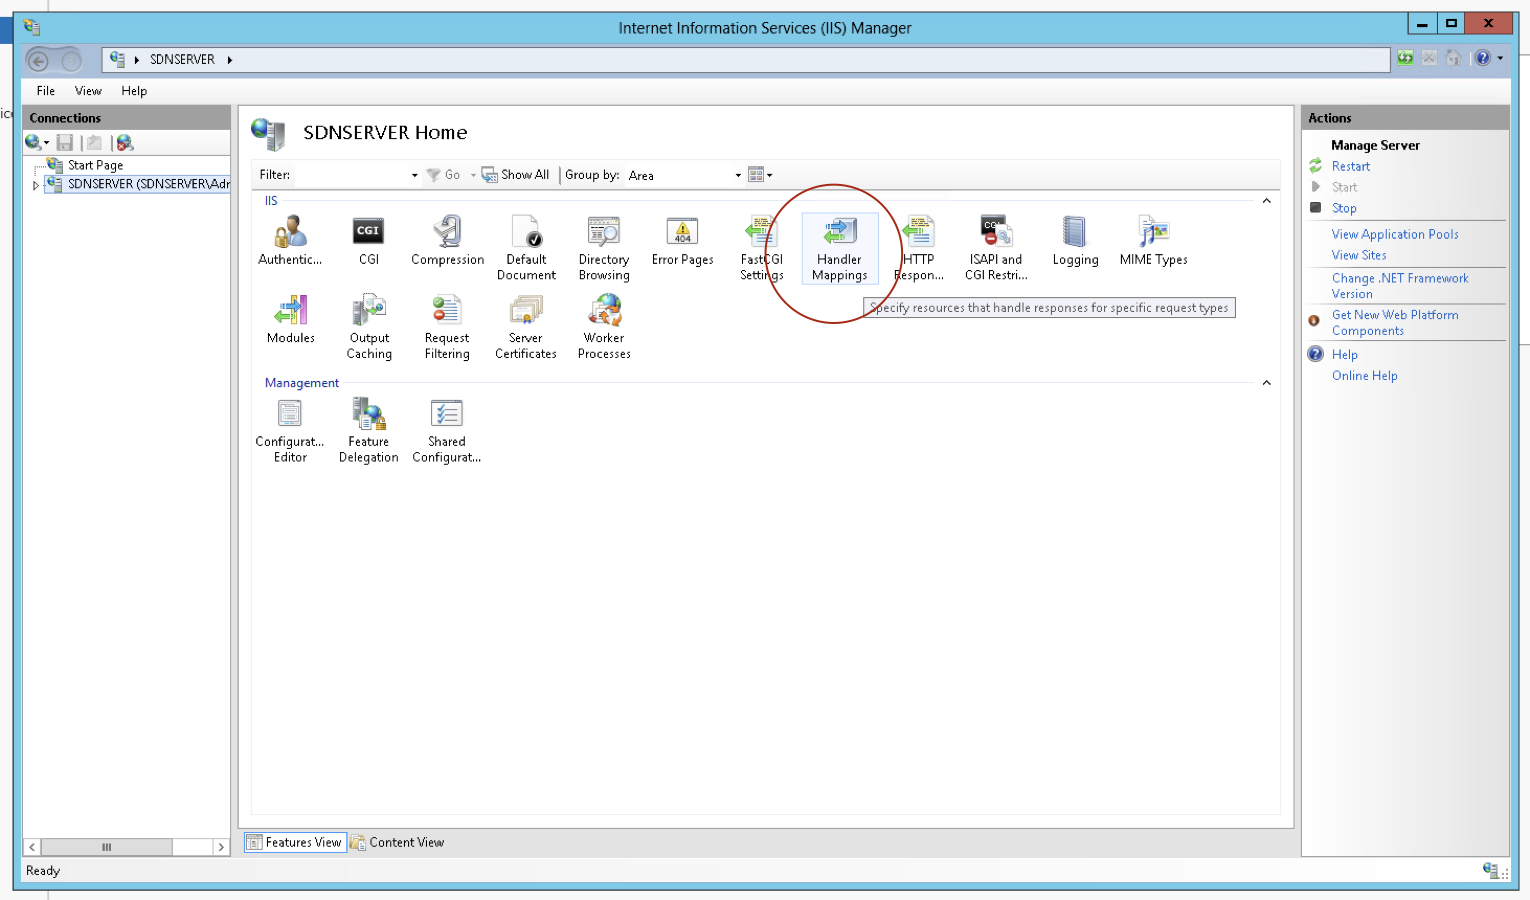1530x900 pixels.
Task: Open the Default Document feature
Action: tap(526, 248)
